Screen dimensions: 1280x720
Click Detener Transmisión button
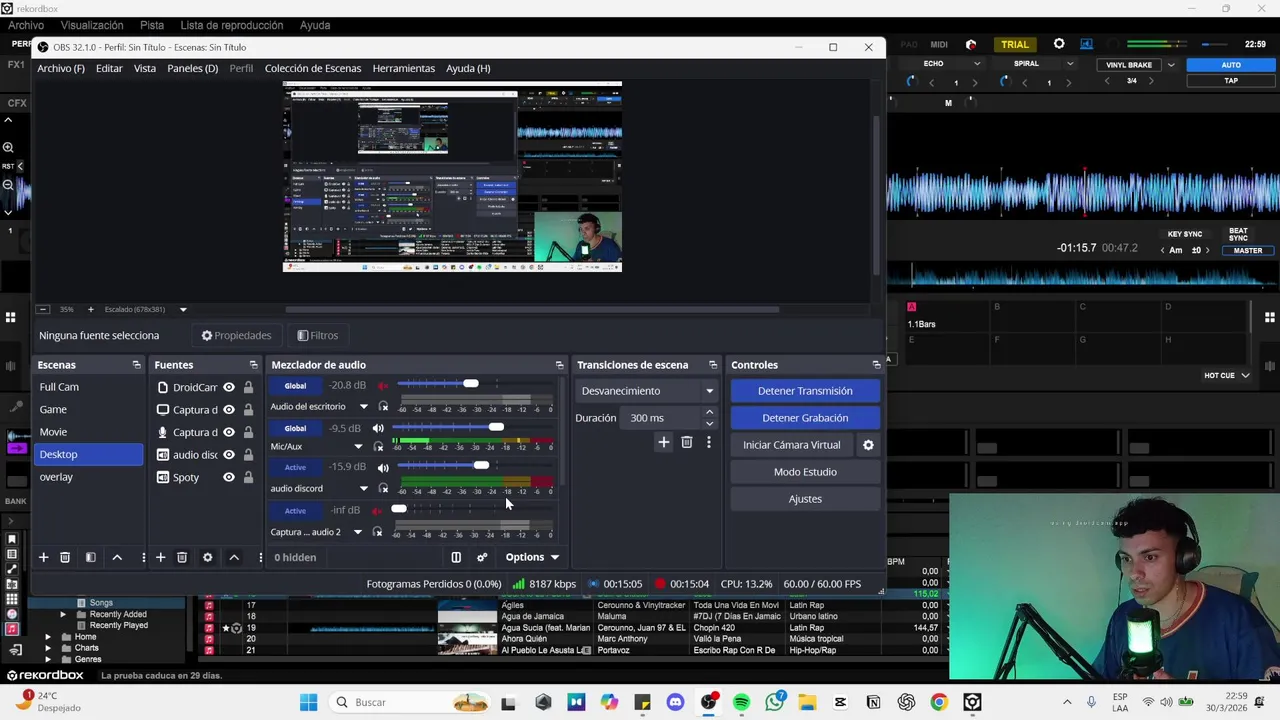[805, 391]
